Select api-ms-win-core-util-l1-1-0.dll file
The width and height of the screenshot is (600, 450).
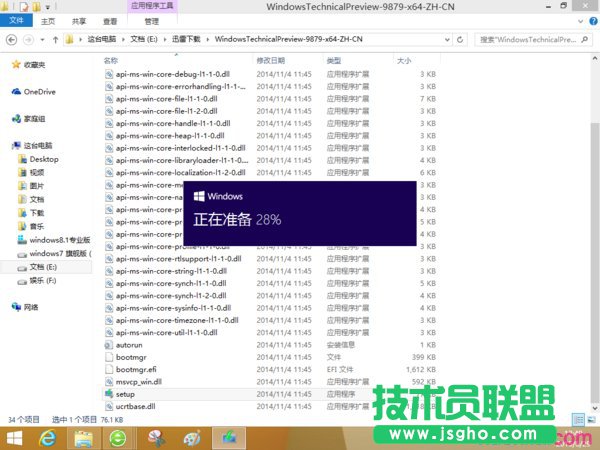pos(166,332)
